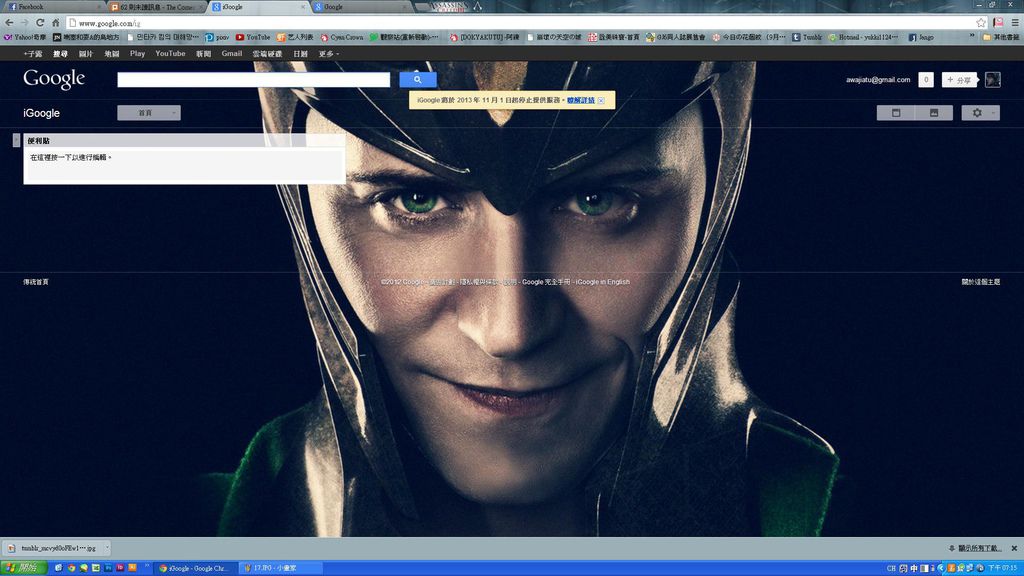Click the taskbar clock
1024x576 pixels.
pos(1003,568)
